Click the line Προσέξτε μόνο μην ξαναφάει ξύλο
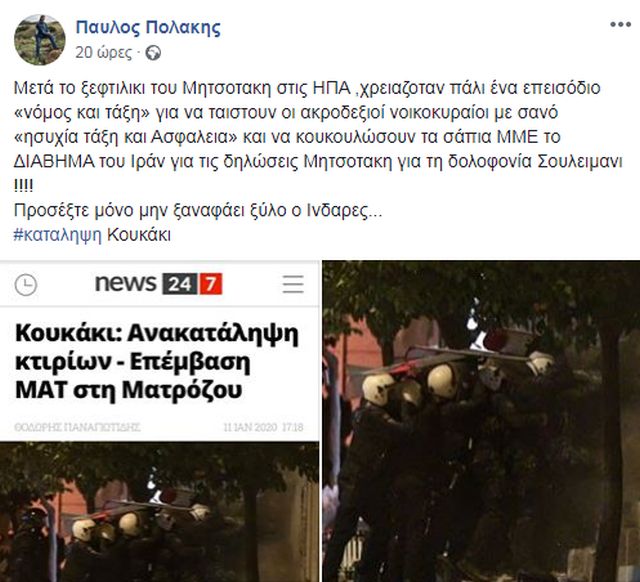 pos(198,211)
